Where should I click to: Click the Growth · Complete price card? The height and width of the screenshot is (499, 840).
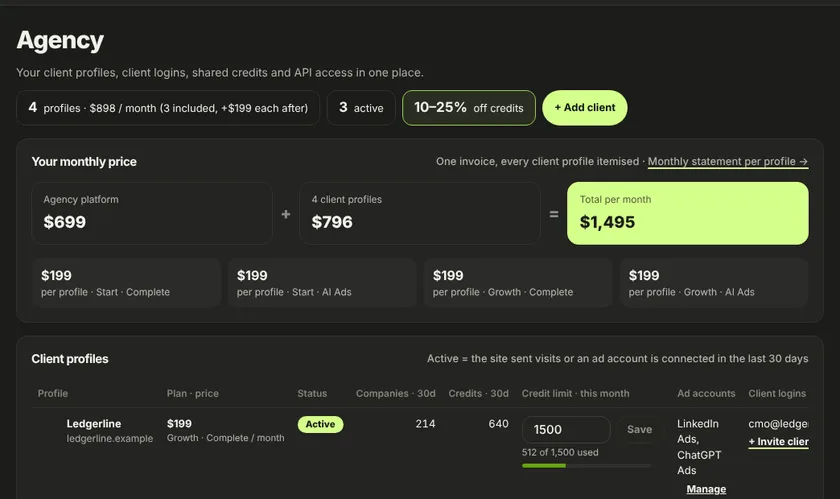518,282
